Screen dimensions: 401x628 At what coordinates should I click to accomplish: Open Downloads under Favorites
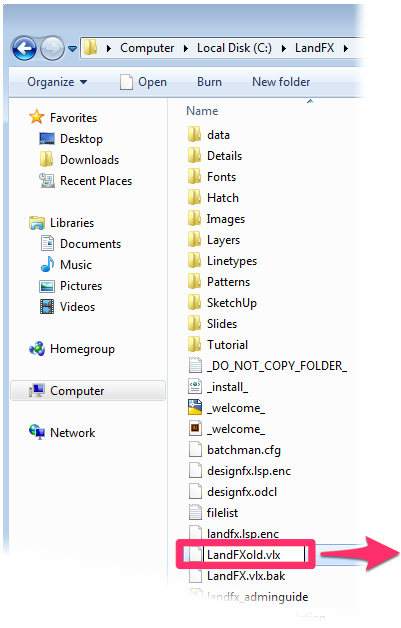point(89,160)
